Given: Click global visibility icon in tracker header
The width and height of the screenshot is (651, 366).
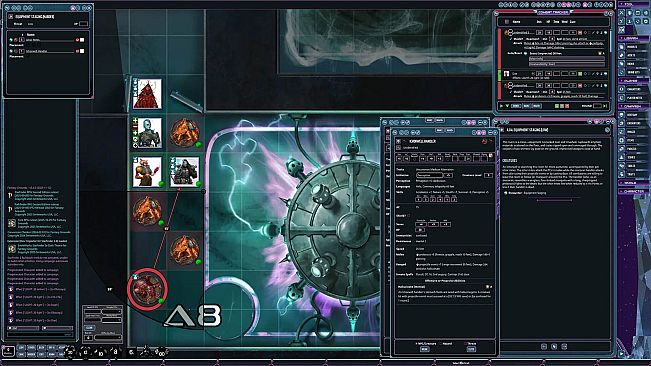Looking at the screenshot, I should (507, 22).
